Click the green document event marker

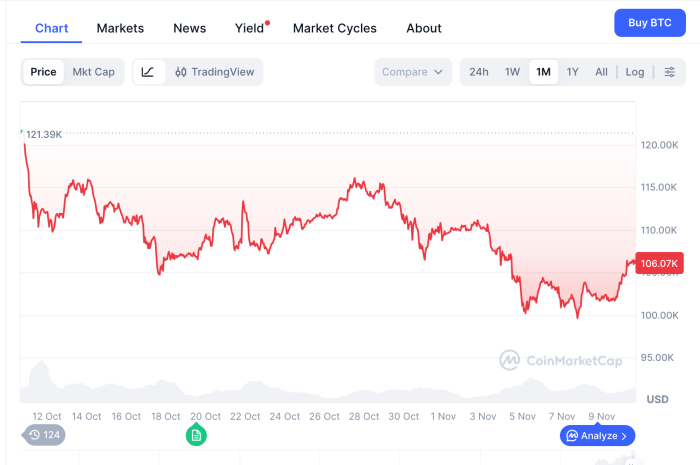coord(196,435)
